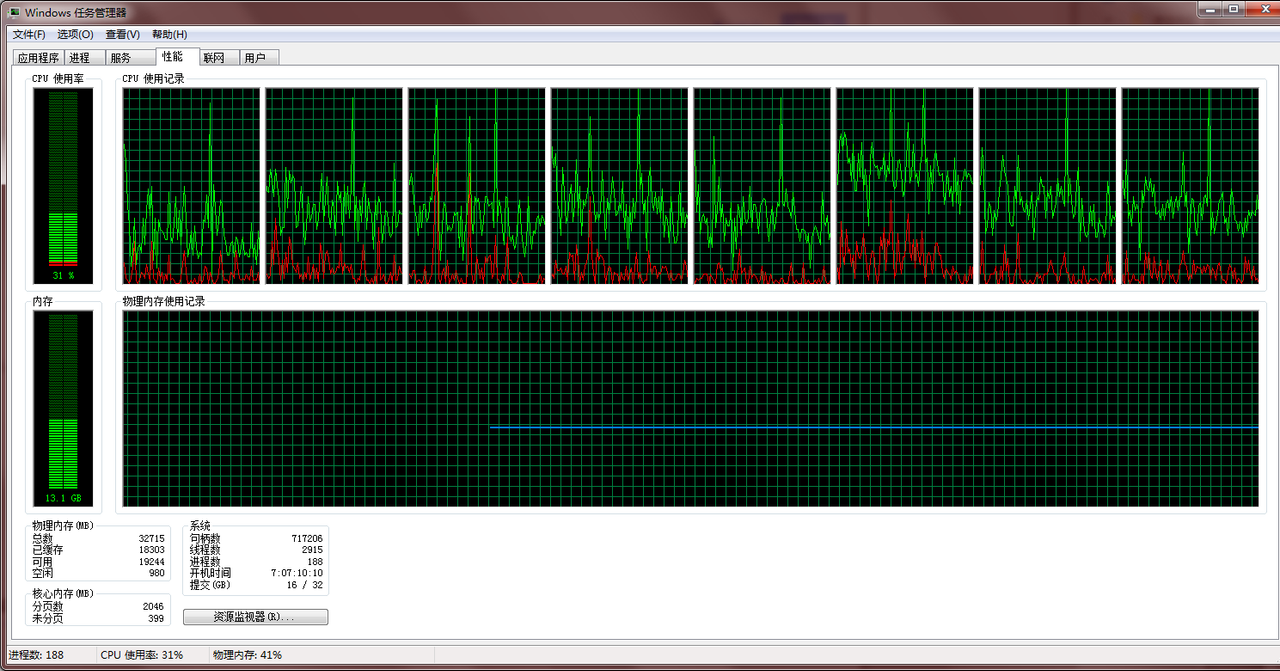Click the Task Manager title bar icon
The width and height of the screenshot is (1280, 671).
click(x=14, y=12)
